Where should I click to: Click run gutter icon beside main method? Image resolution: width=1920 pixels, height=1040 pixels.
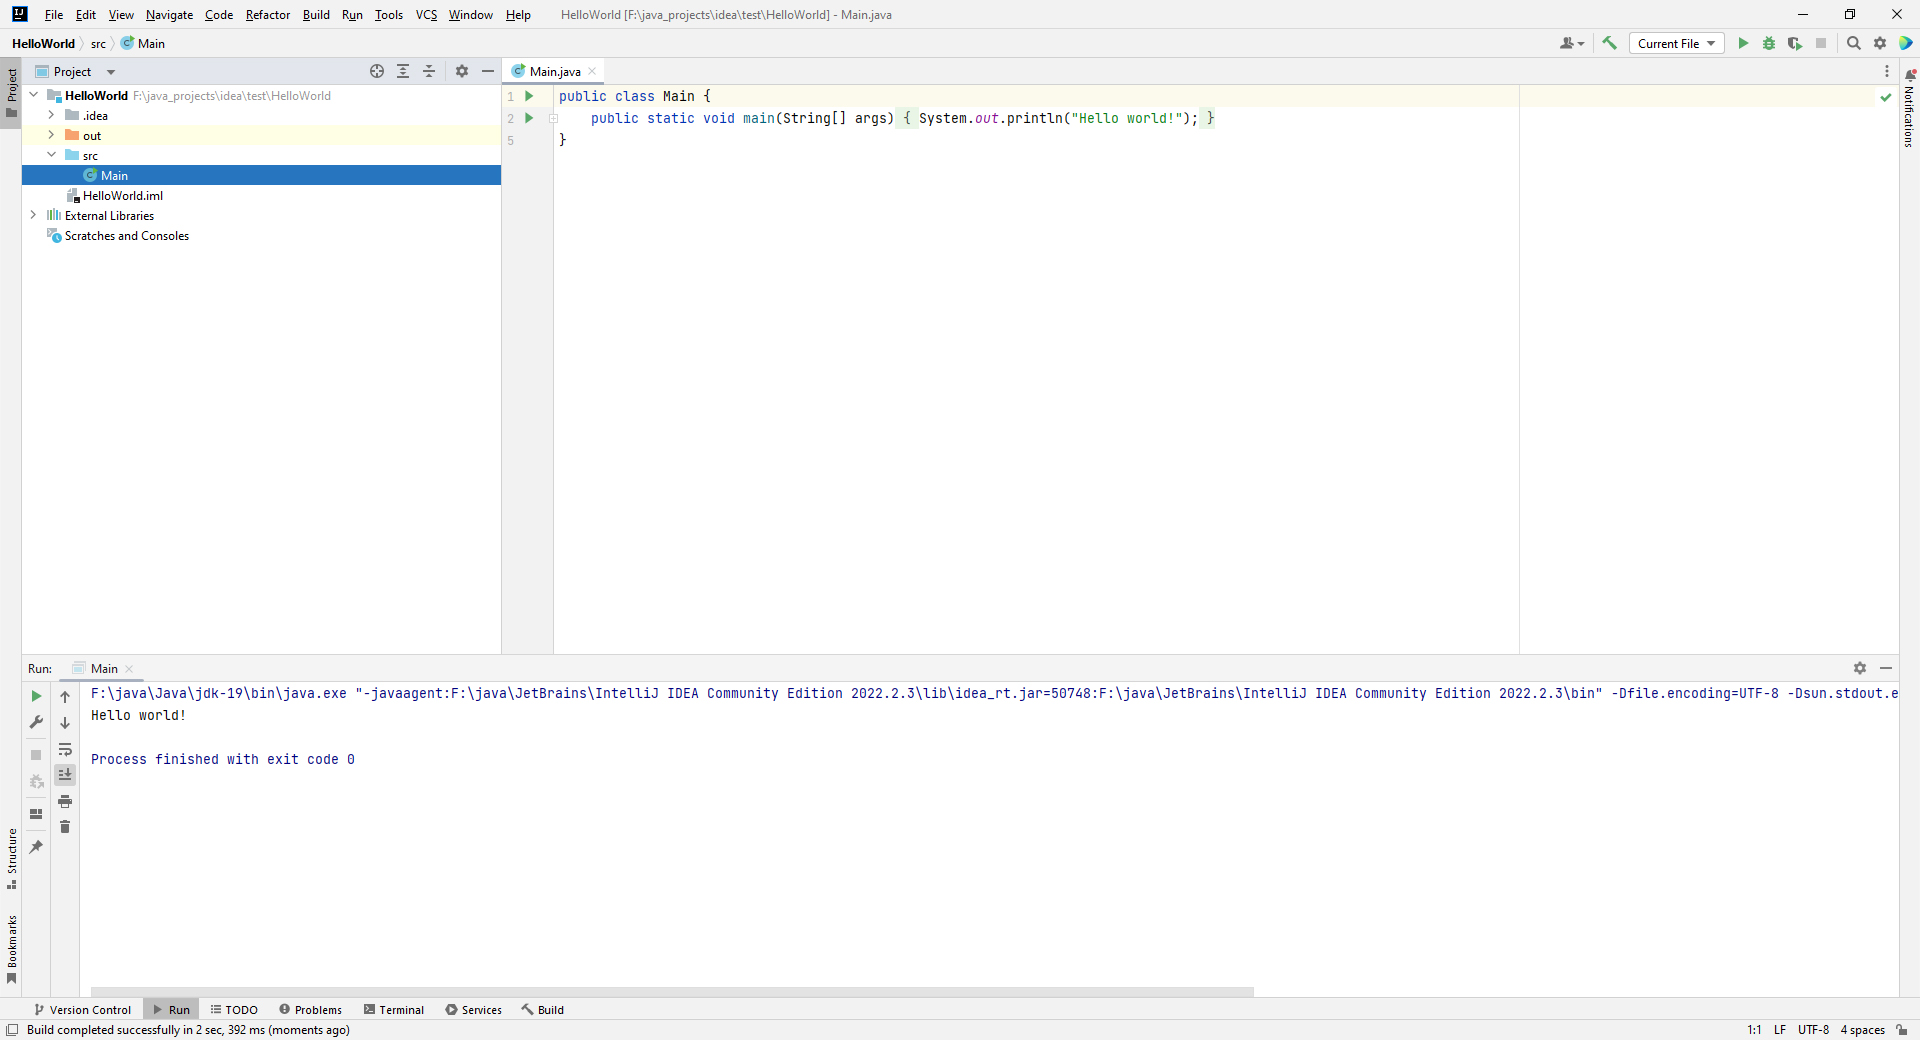click(x=530, y=118)
